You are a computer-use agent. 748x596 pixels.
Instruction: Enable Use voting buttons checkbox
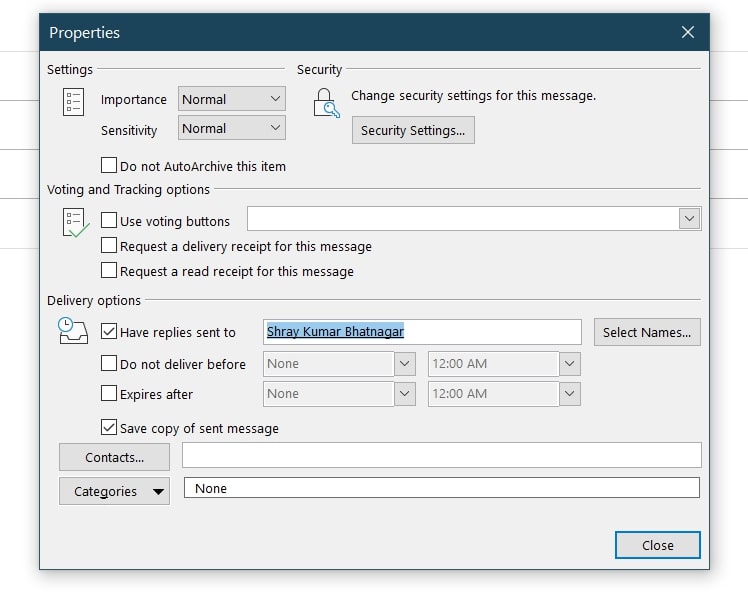(x=109, y=220)
